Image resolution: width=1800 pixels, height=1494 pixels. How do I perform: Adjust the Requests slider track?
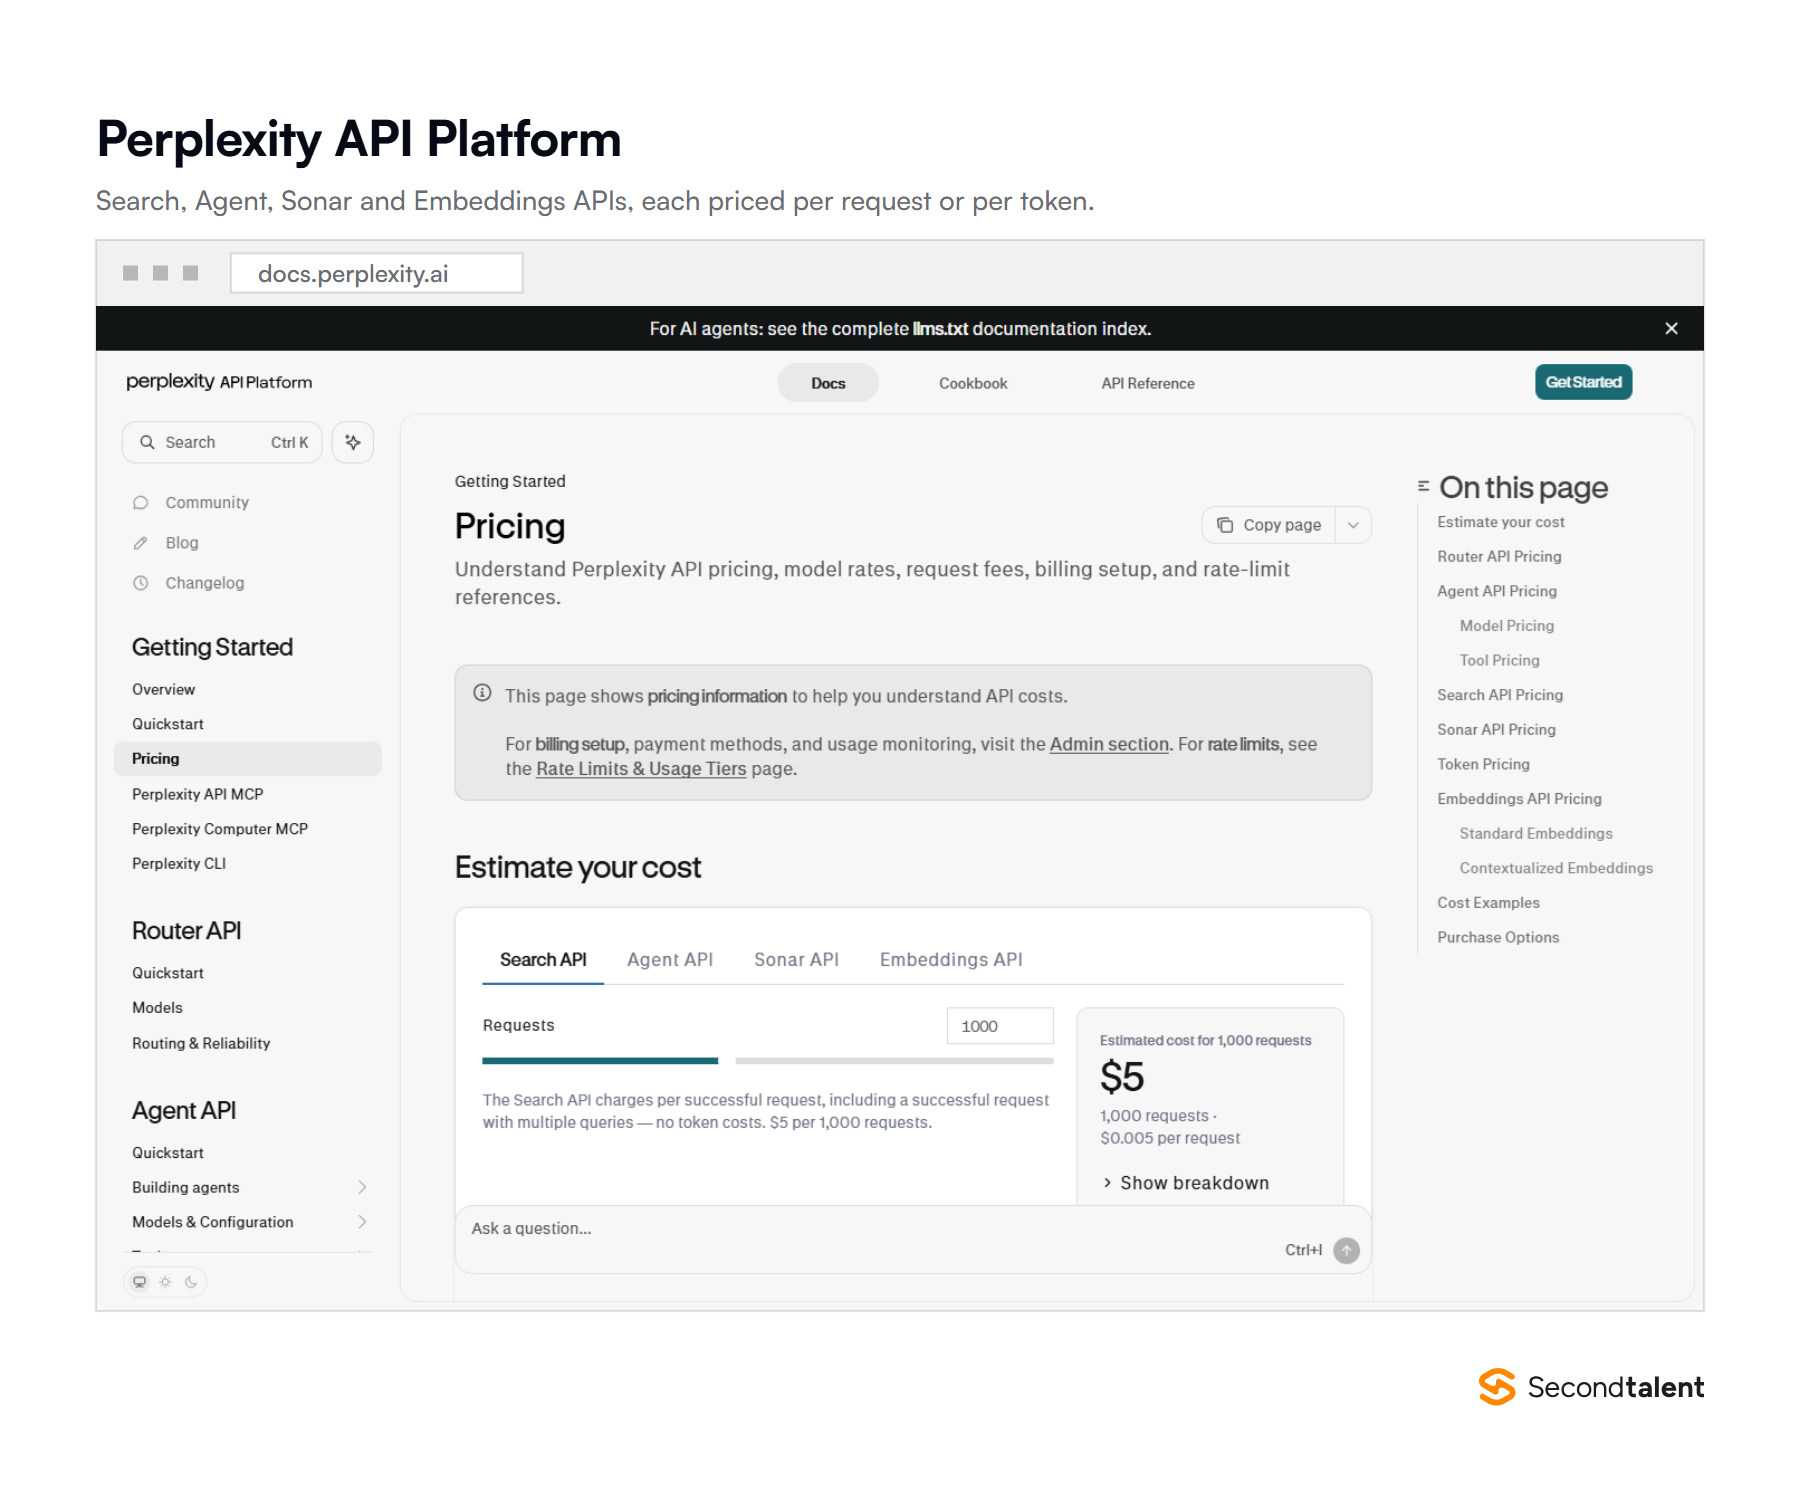click(768, 1060)
